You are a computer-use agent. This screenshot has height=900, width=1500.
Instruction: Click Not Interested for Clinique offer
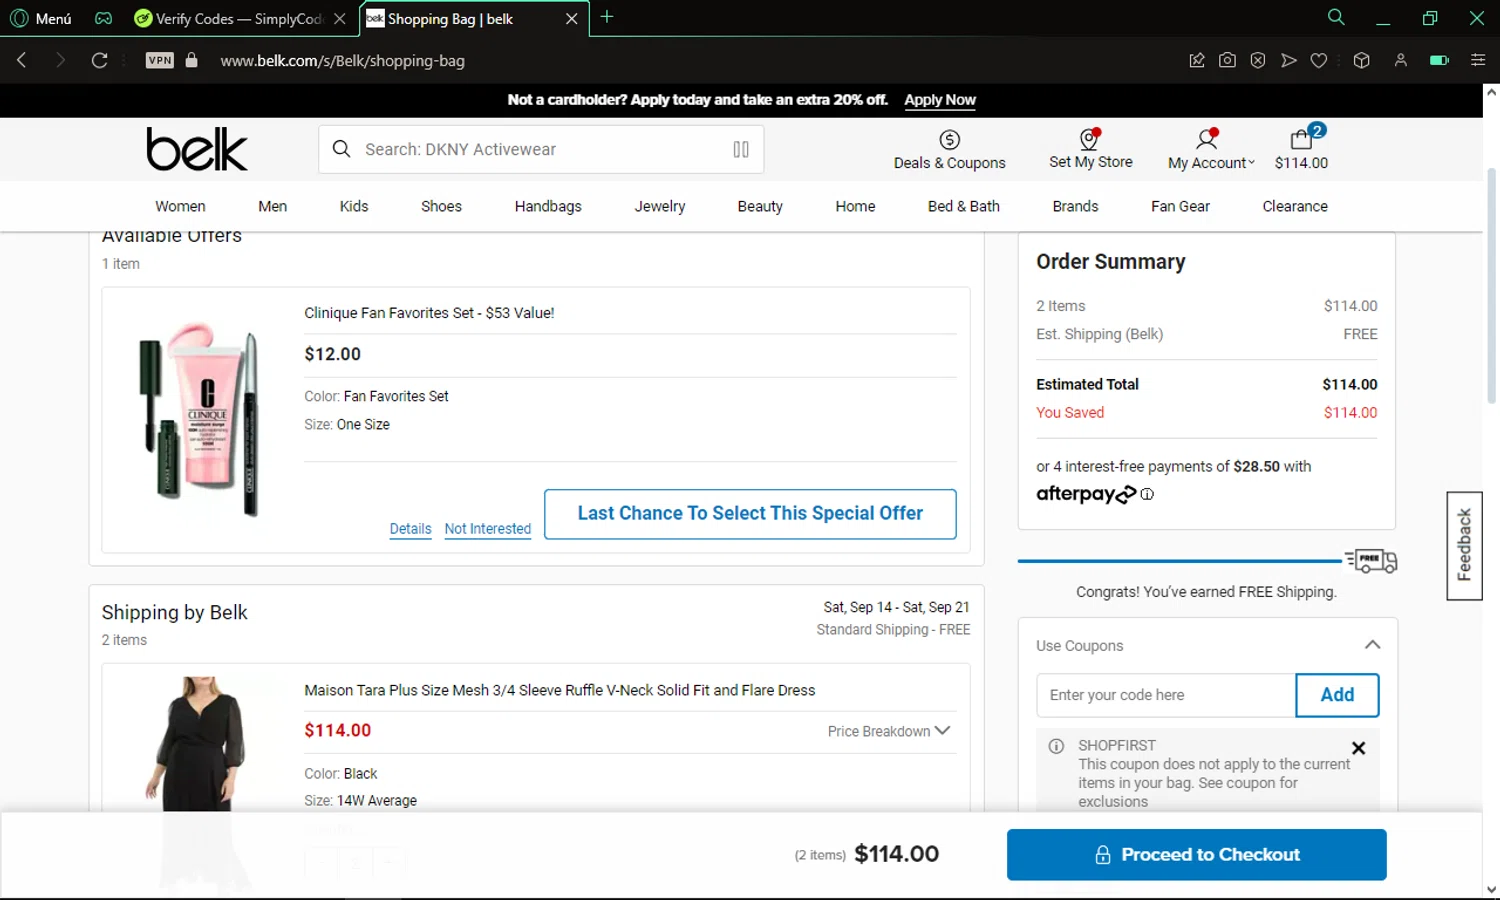click(488, 529)
